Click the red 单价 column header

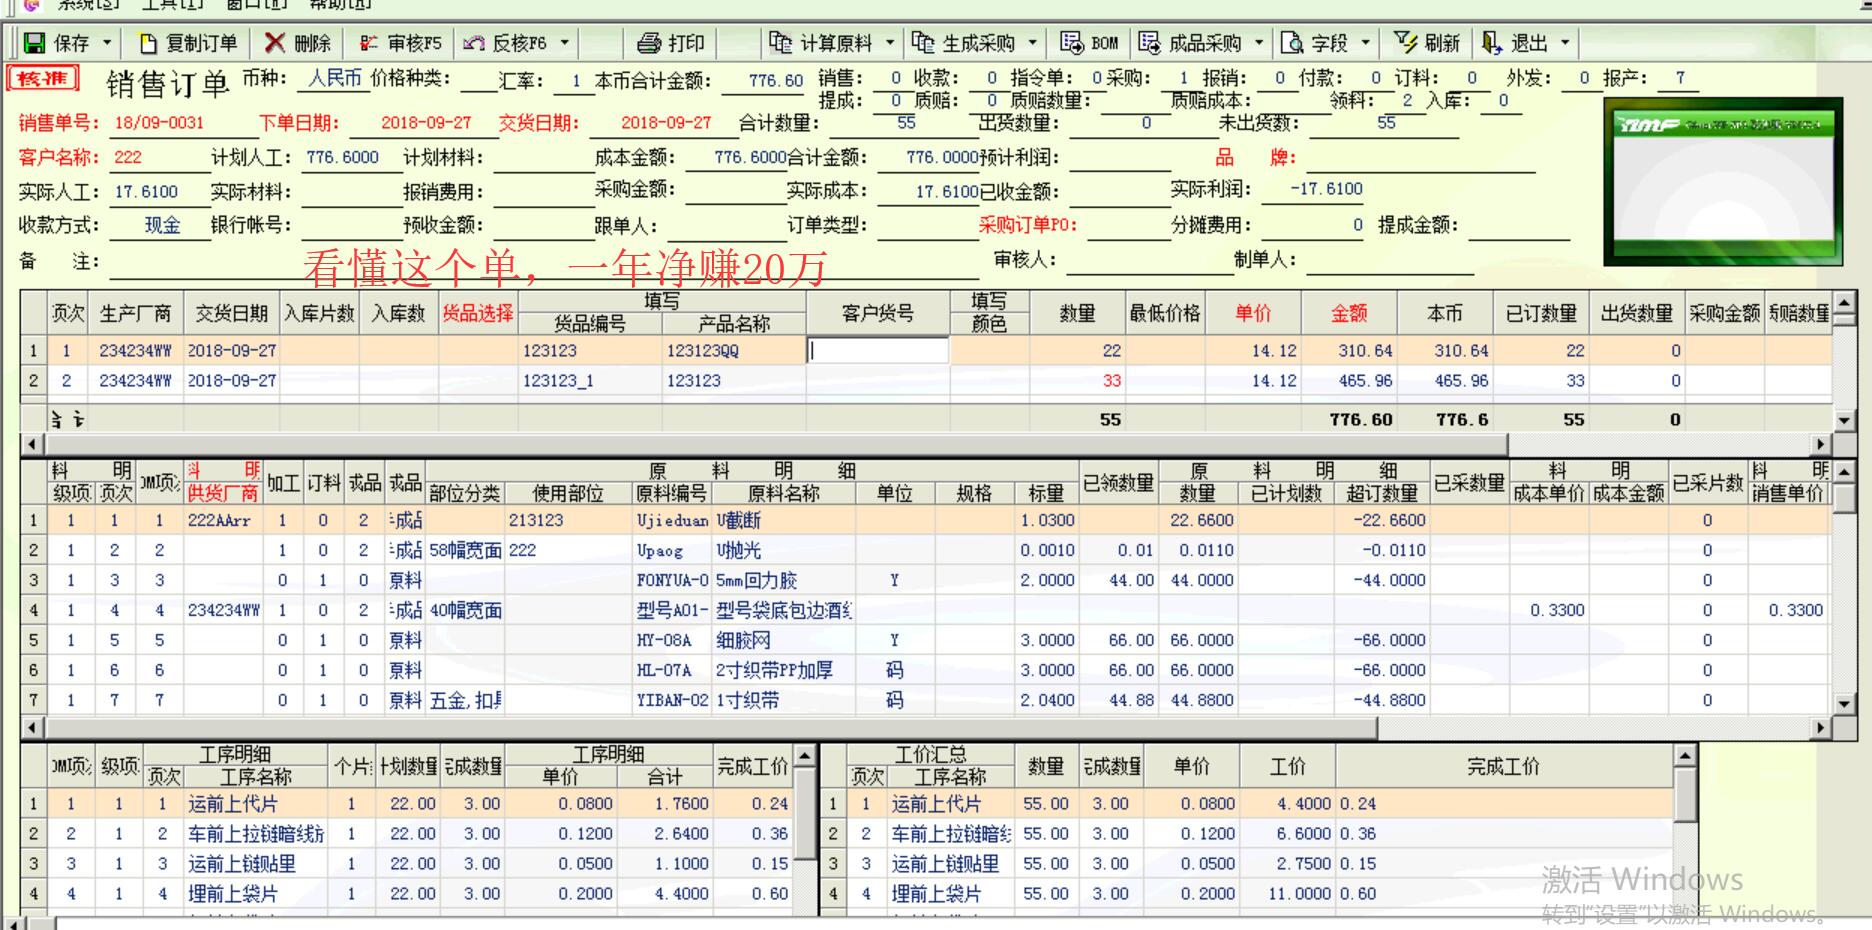[1252, 313]
